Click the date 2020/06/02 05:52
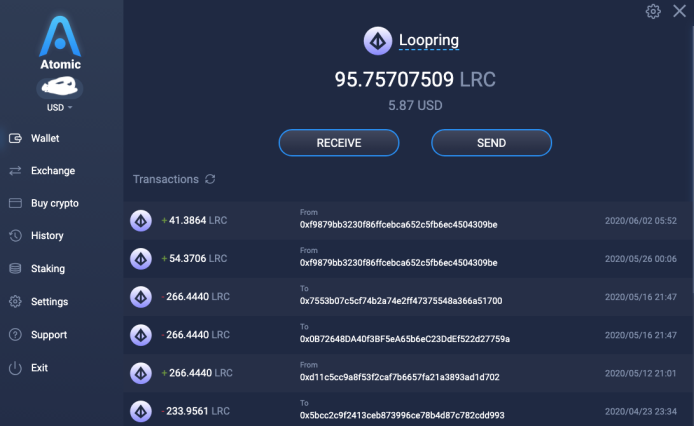 640,221
